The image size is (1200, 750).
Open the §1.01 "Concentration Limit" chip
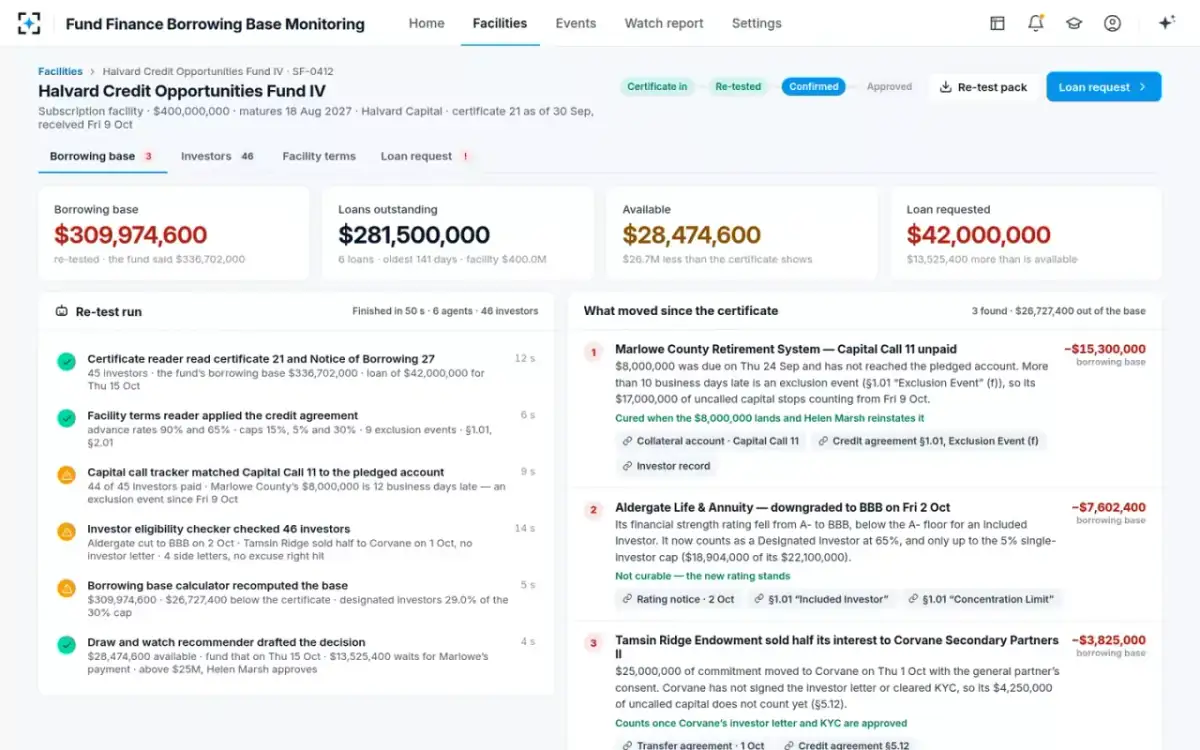(x=980, y=599)
